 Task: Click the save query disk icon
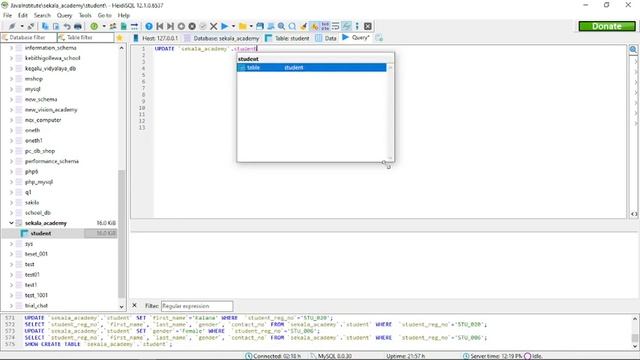tap(260, 26)
